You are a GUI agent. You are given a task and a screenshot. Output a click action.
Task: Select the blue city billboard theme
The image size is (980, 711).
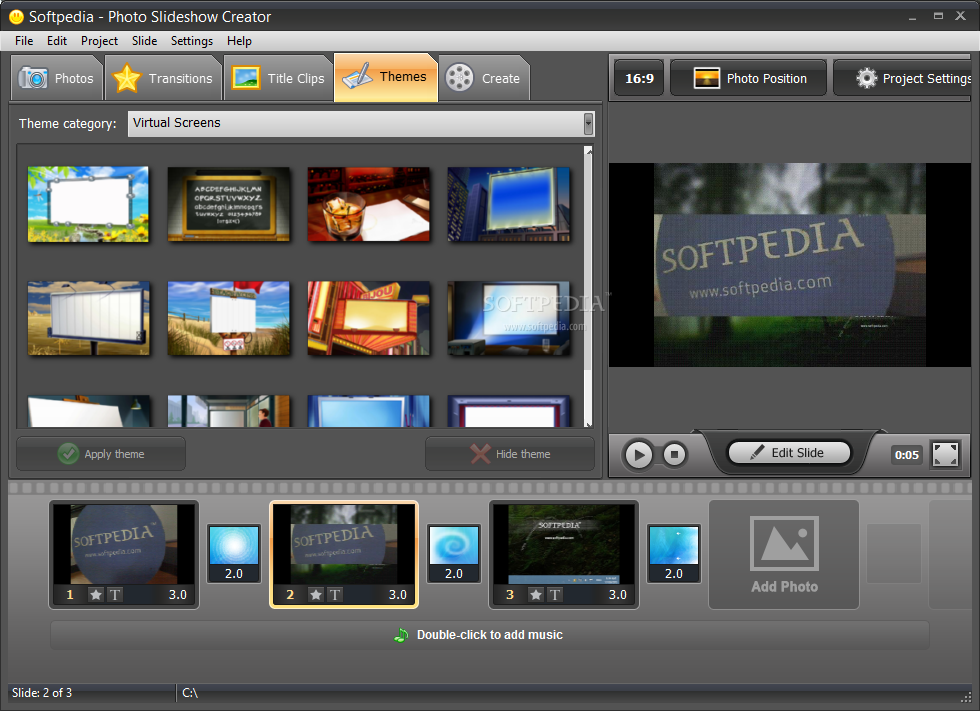coord(509,204)
